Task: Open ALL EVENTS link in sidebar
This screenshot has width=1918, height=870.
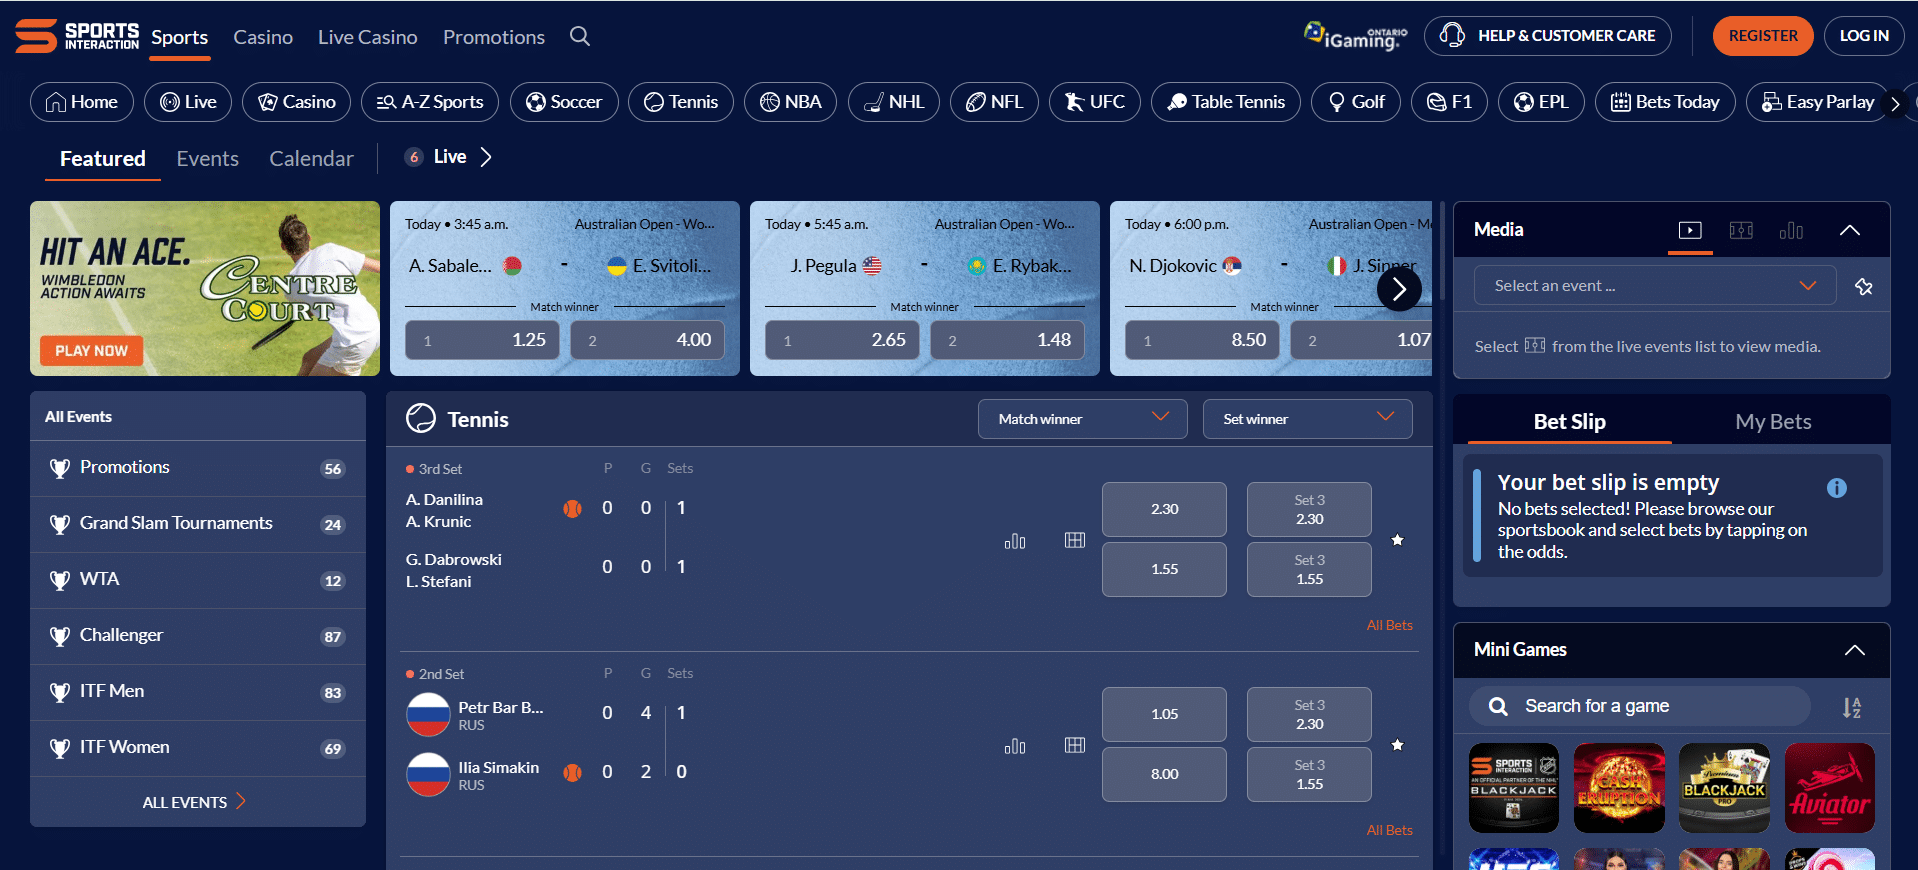Action: click(194, 802)
